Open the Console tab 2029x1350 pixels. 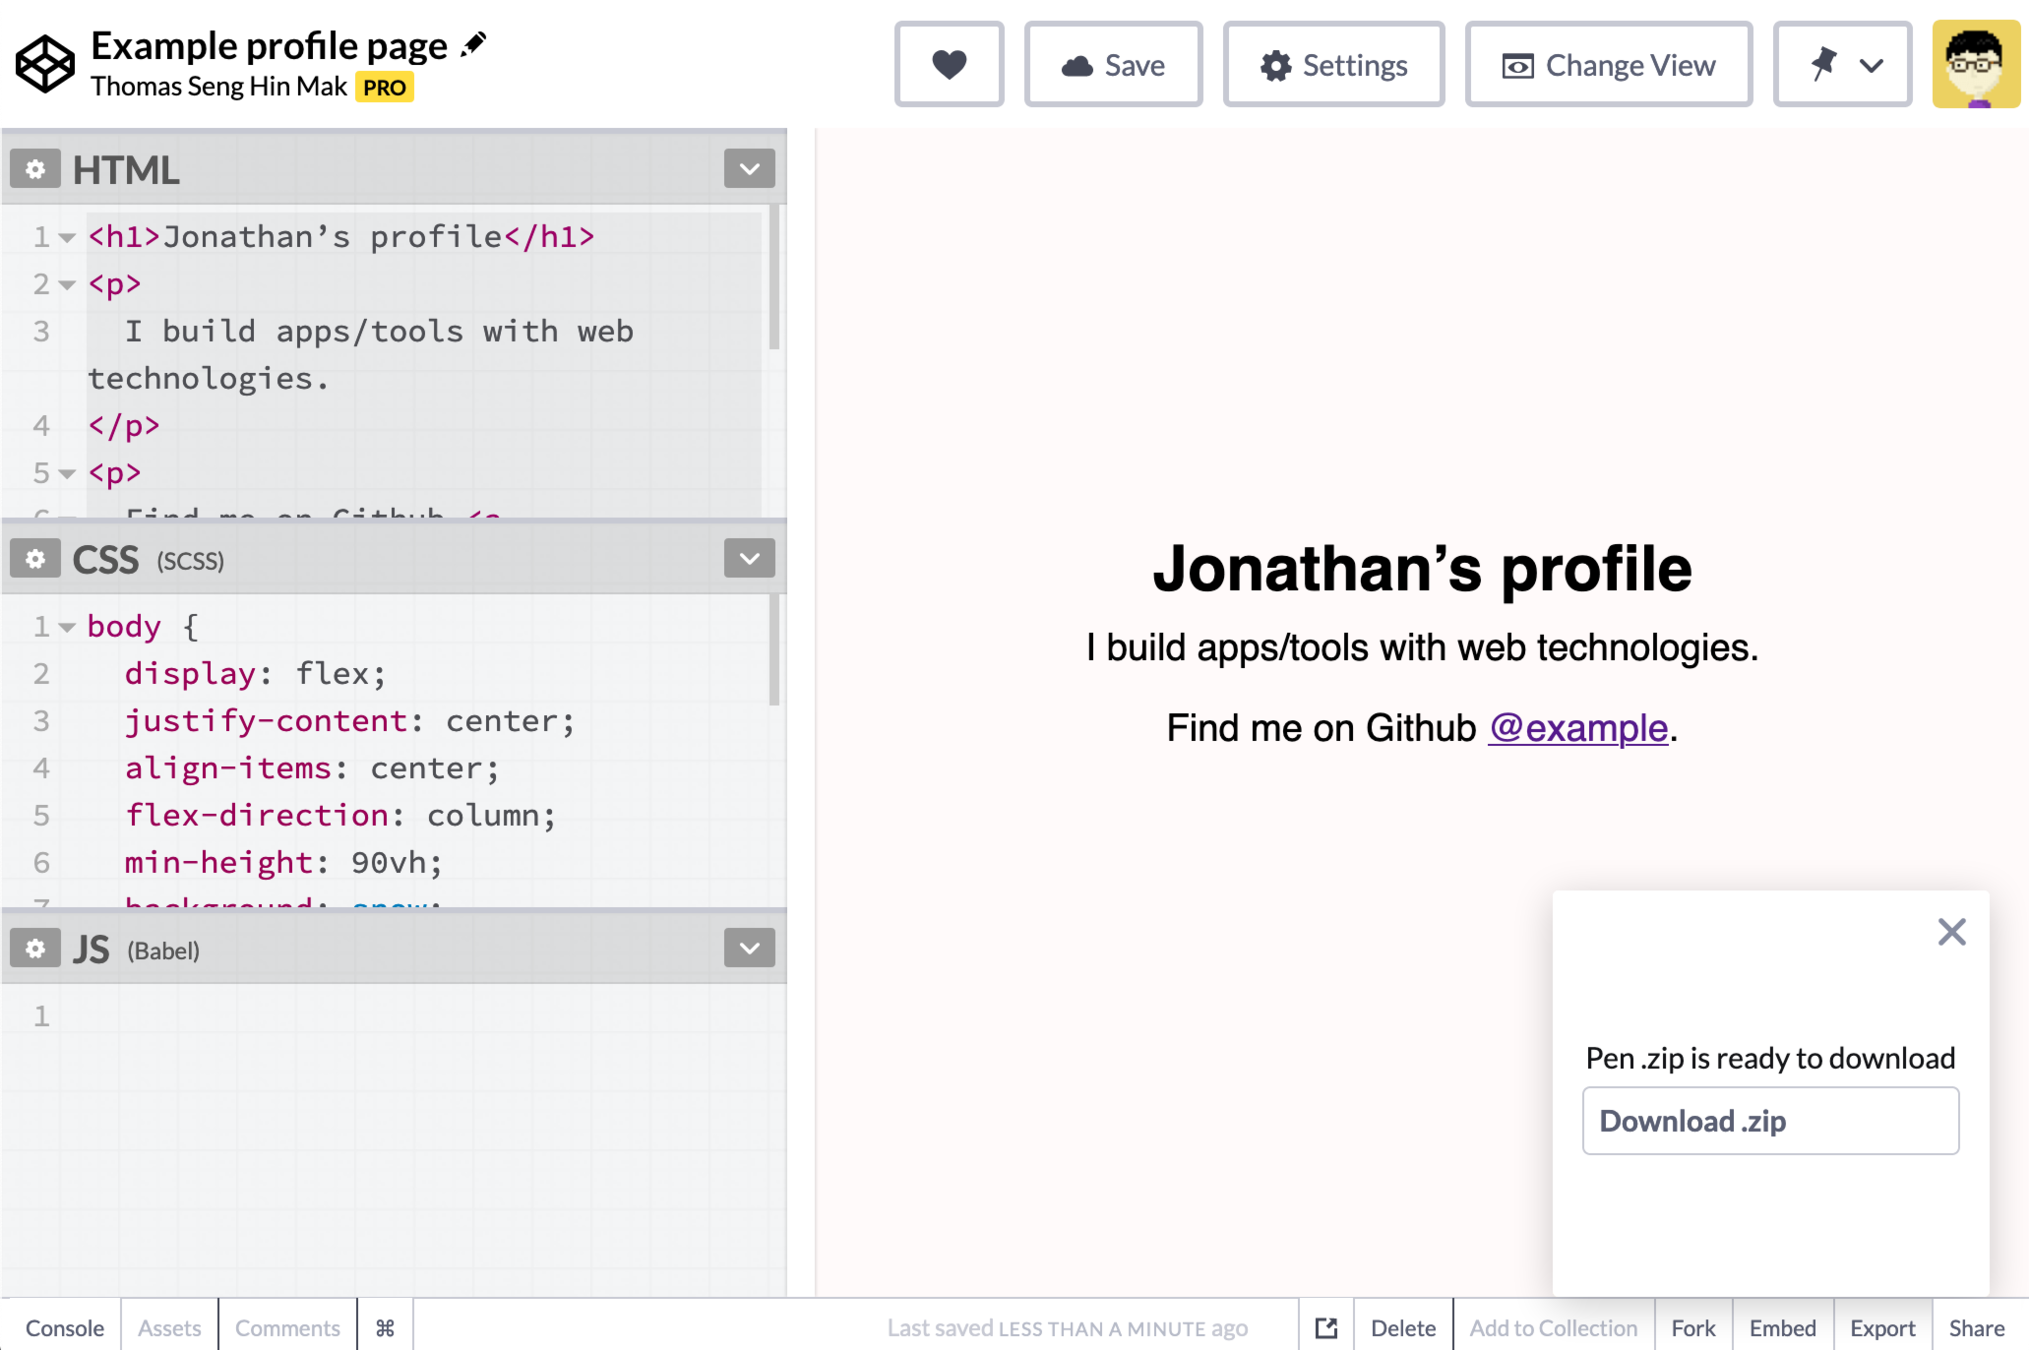point(64,1327)
